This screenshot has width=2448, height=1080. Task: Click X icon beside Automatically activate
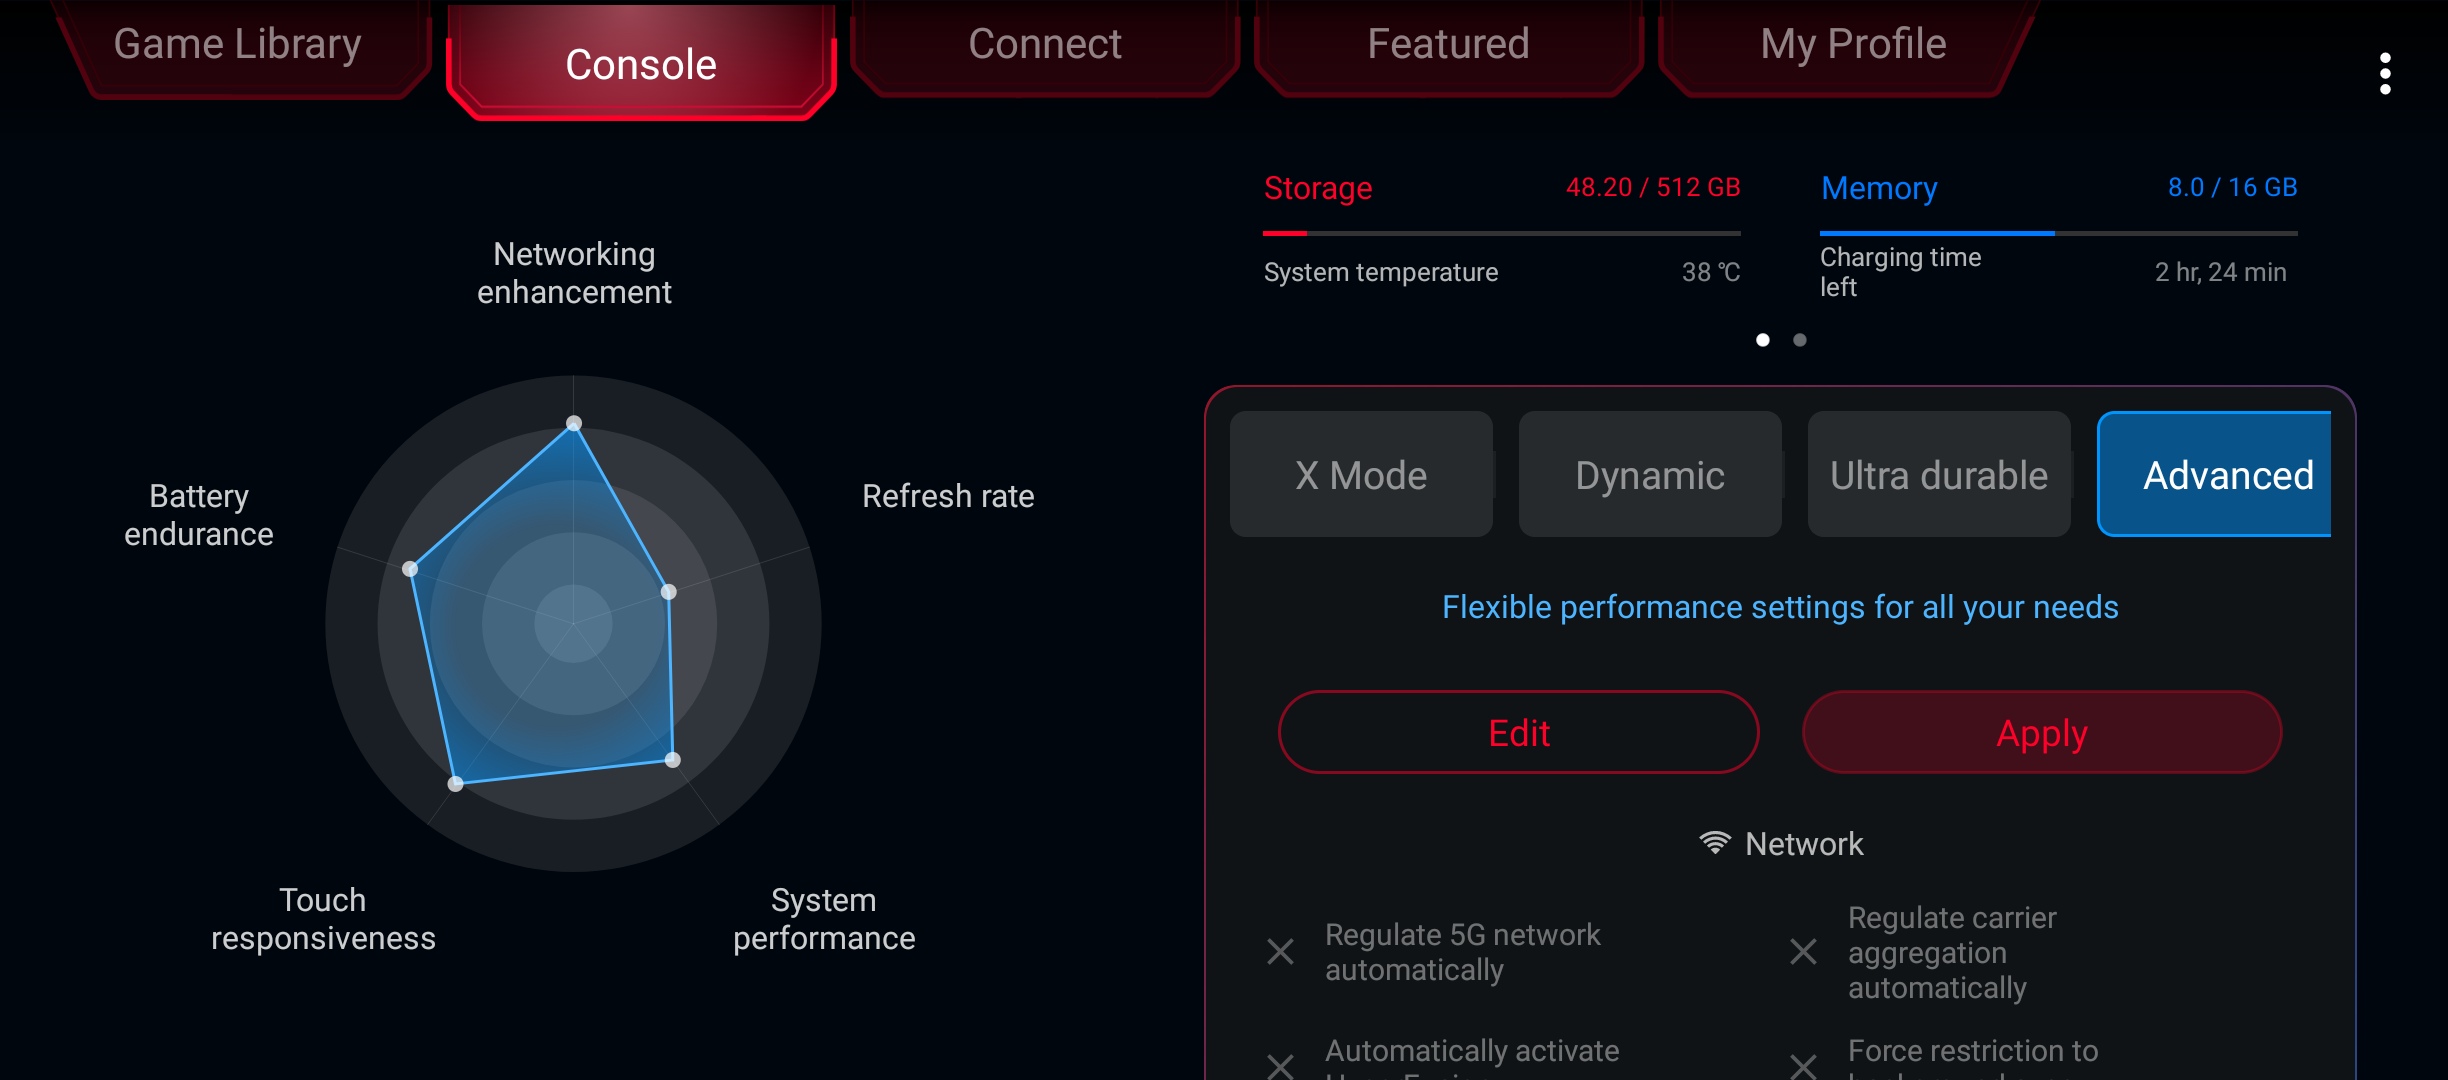[1280, 1065]
